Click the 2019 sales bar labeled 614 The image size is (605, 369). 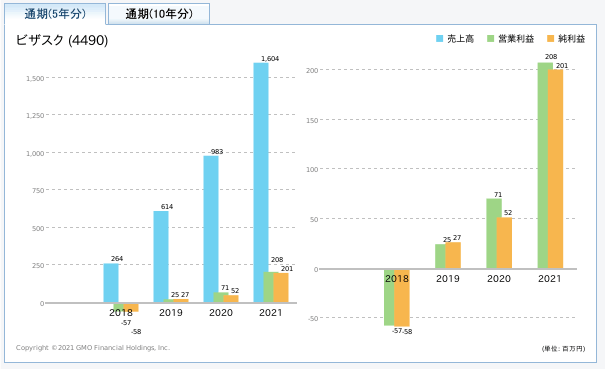(x=161, y=257)
